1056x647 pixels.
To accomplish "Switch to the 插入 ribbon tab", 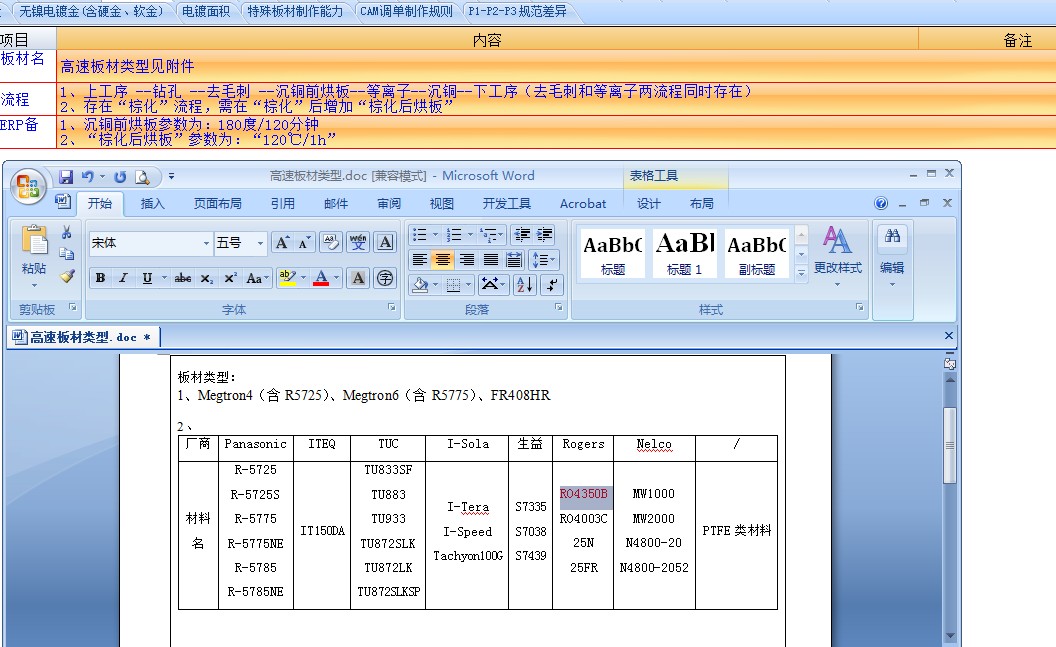I will pos(152,203).
